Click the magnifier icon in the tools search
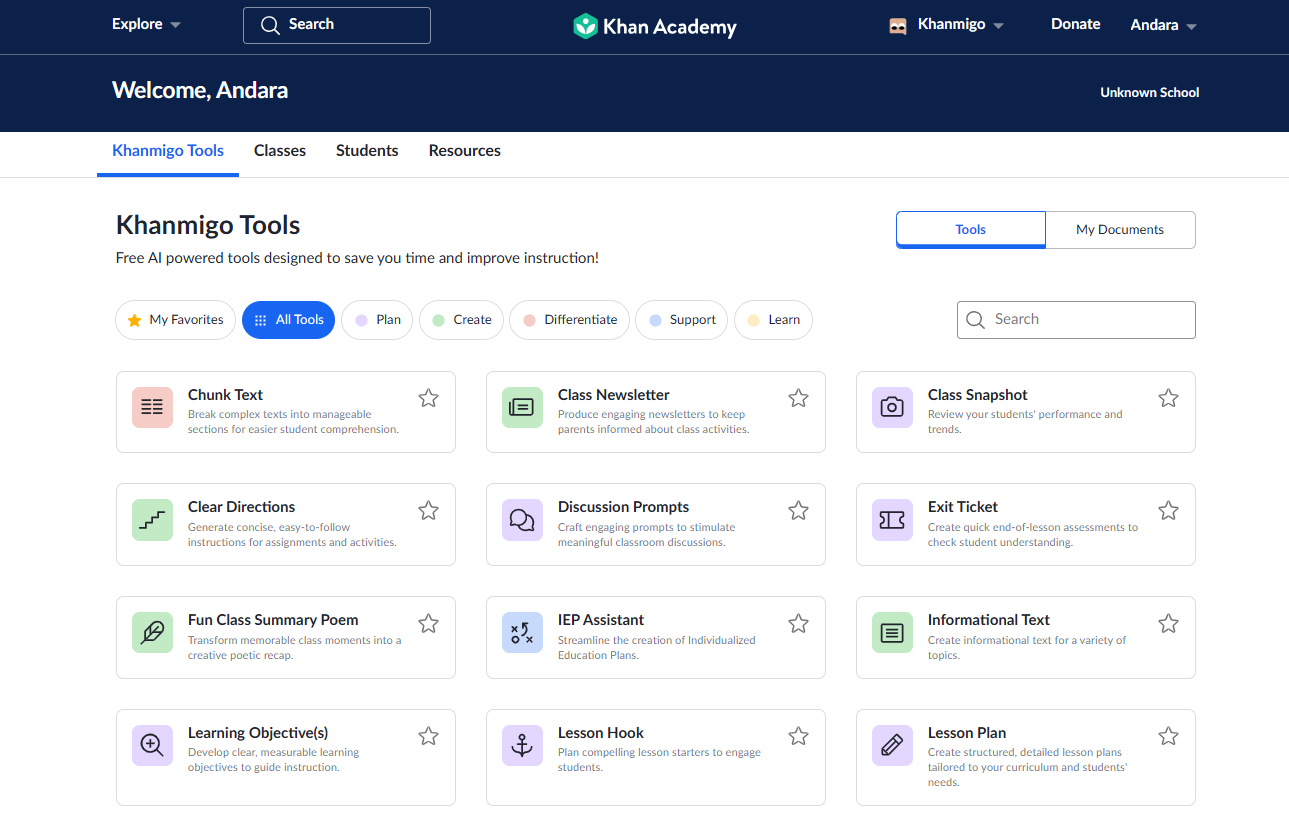 point(976,320)
